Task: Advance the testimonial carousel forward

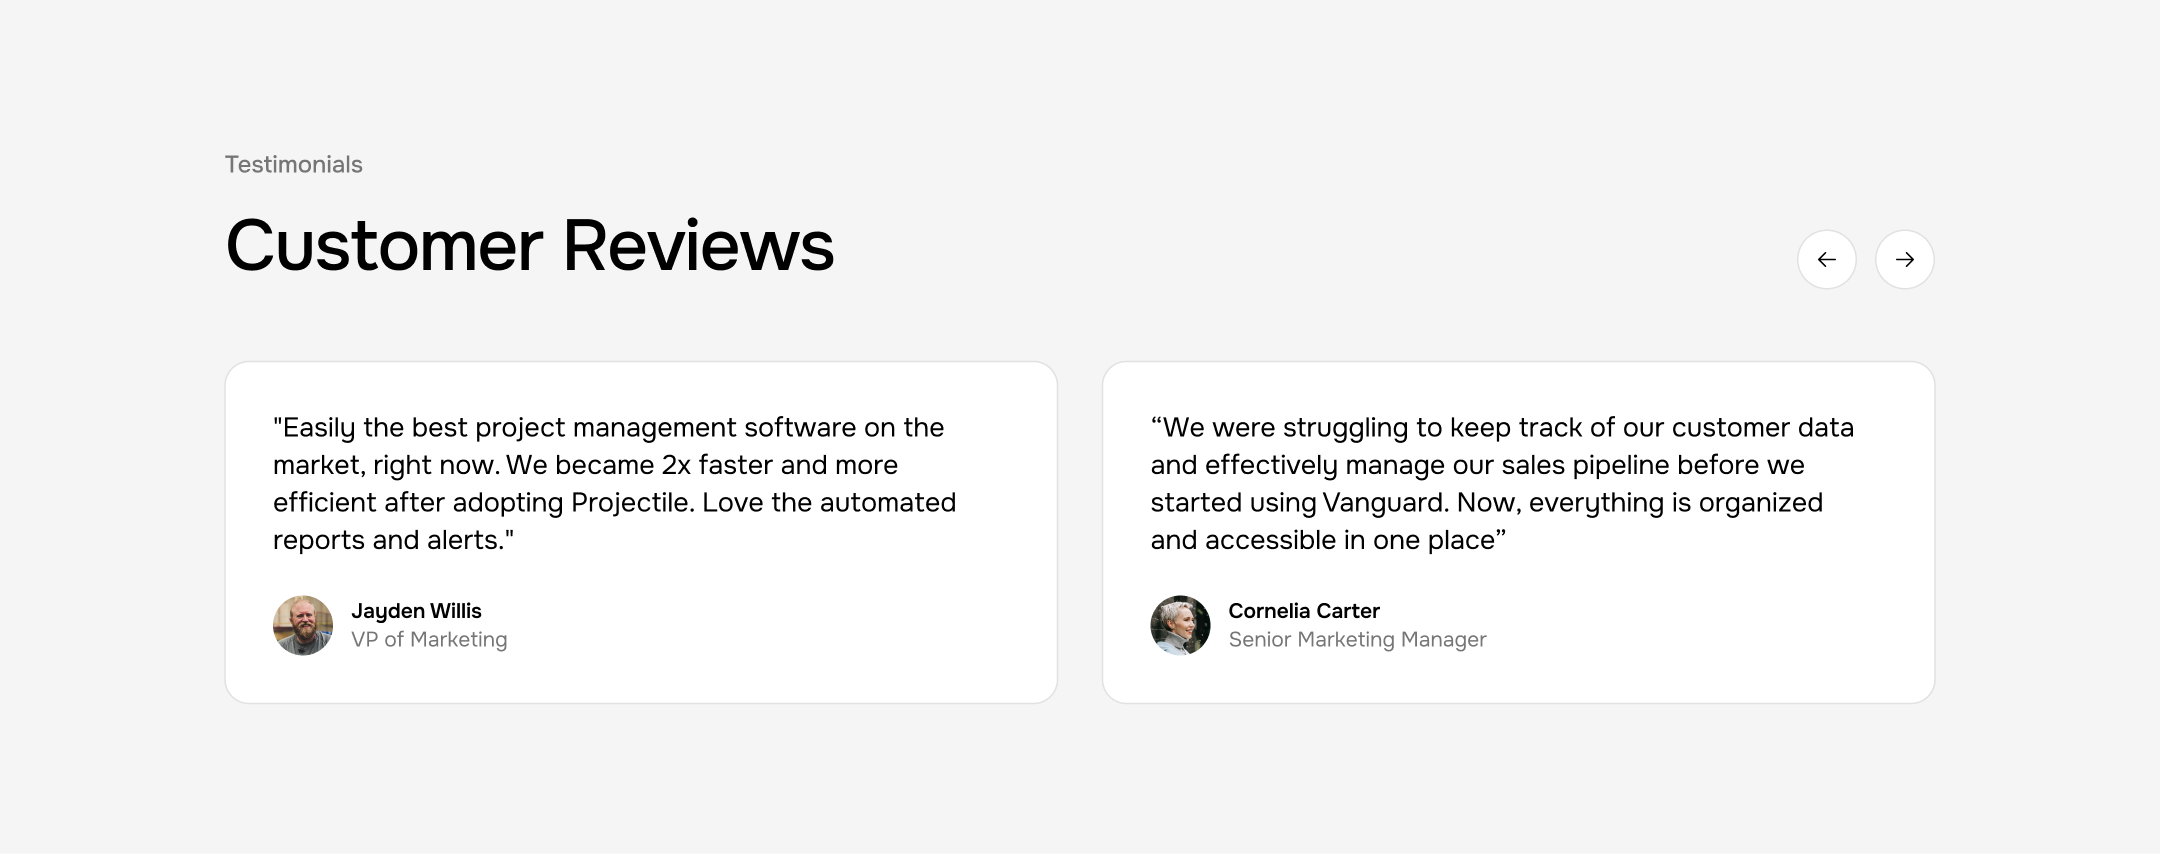Action: click(1905, 259)
